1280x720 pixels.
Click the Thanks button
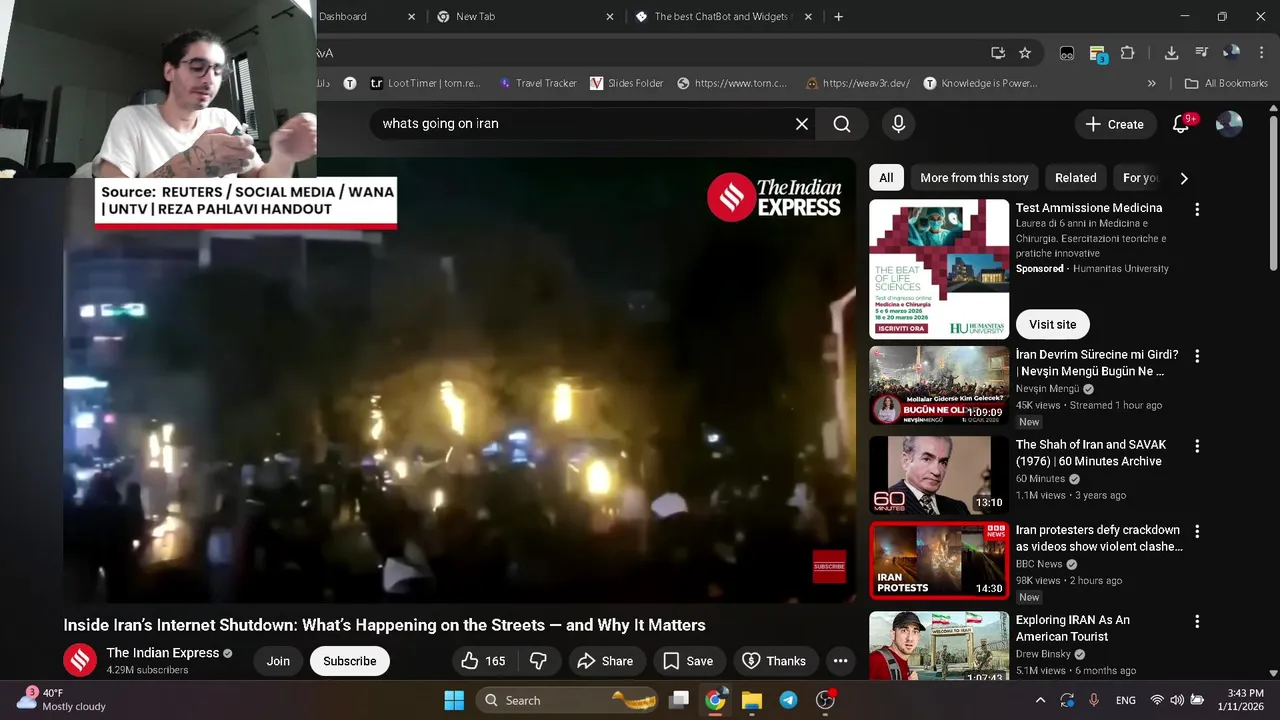pos(774,661)
